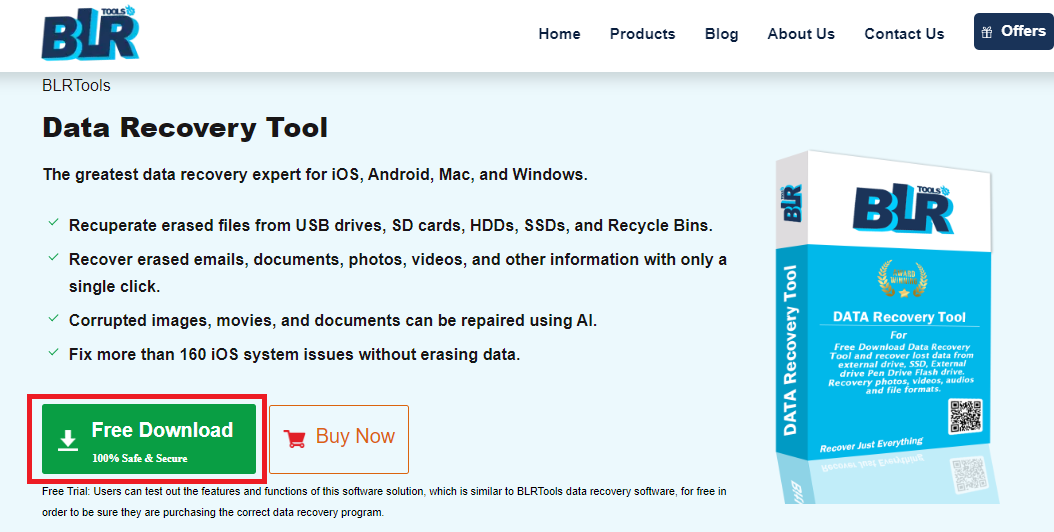The image size is (1054, 532).
Task: Click the green Free Download button
Action: pos(149,439)
